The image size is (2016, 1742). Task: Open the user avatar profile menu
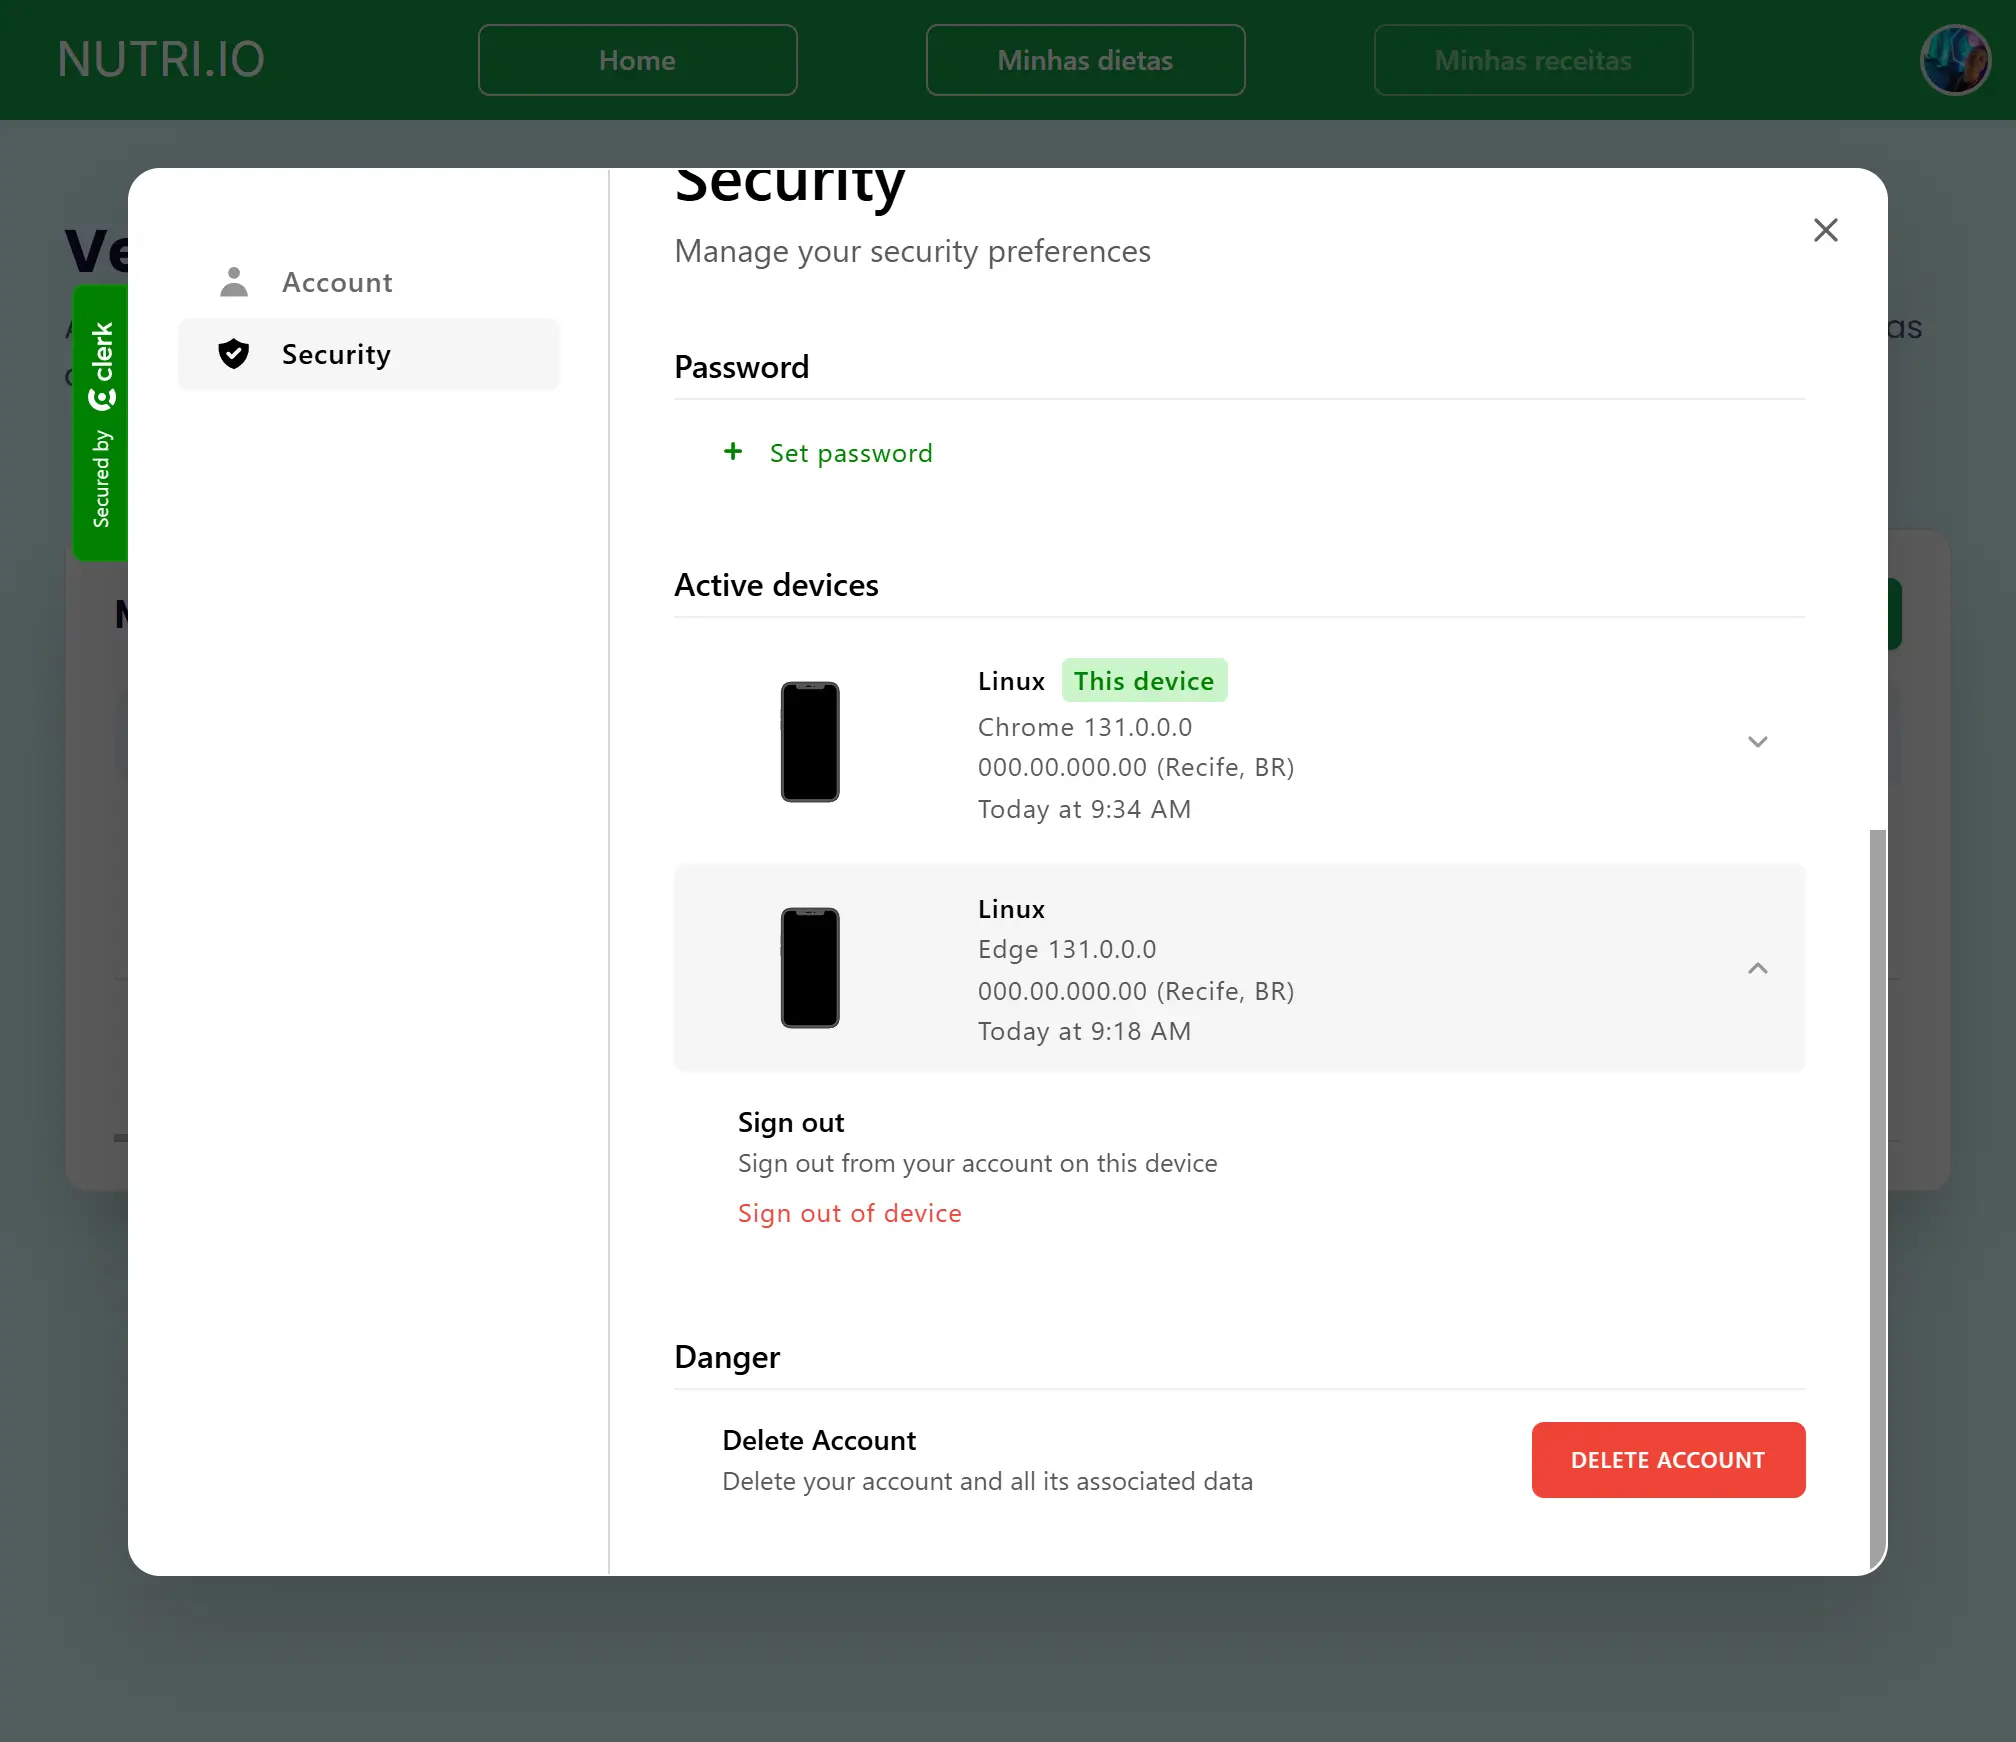(x=1955, y=60)
